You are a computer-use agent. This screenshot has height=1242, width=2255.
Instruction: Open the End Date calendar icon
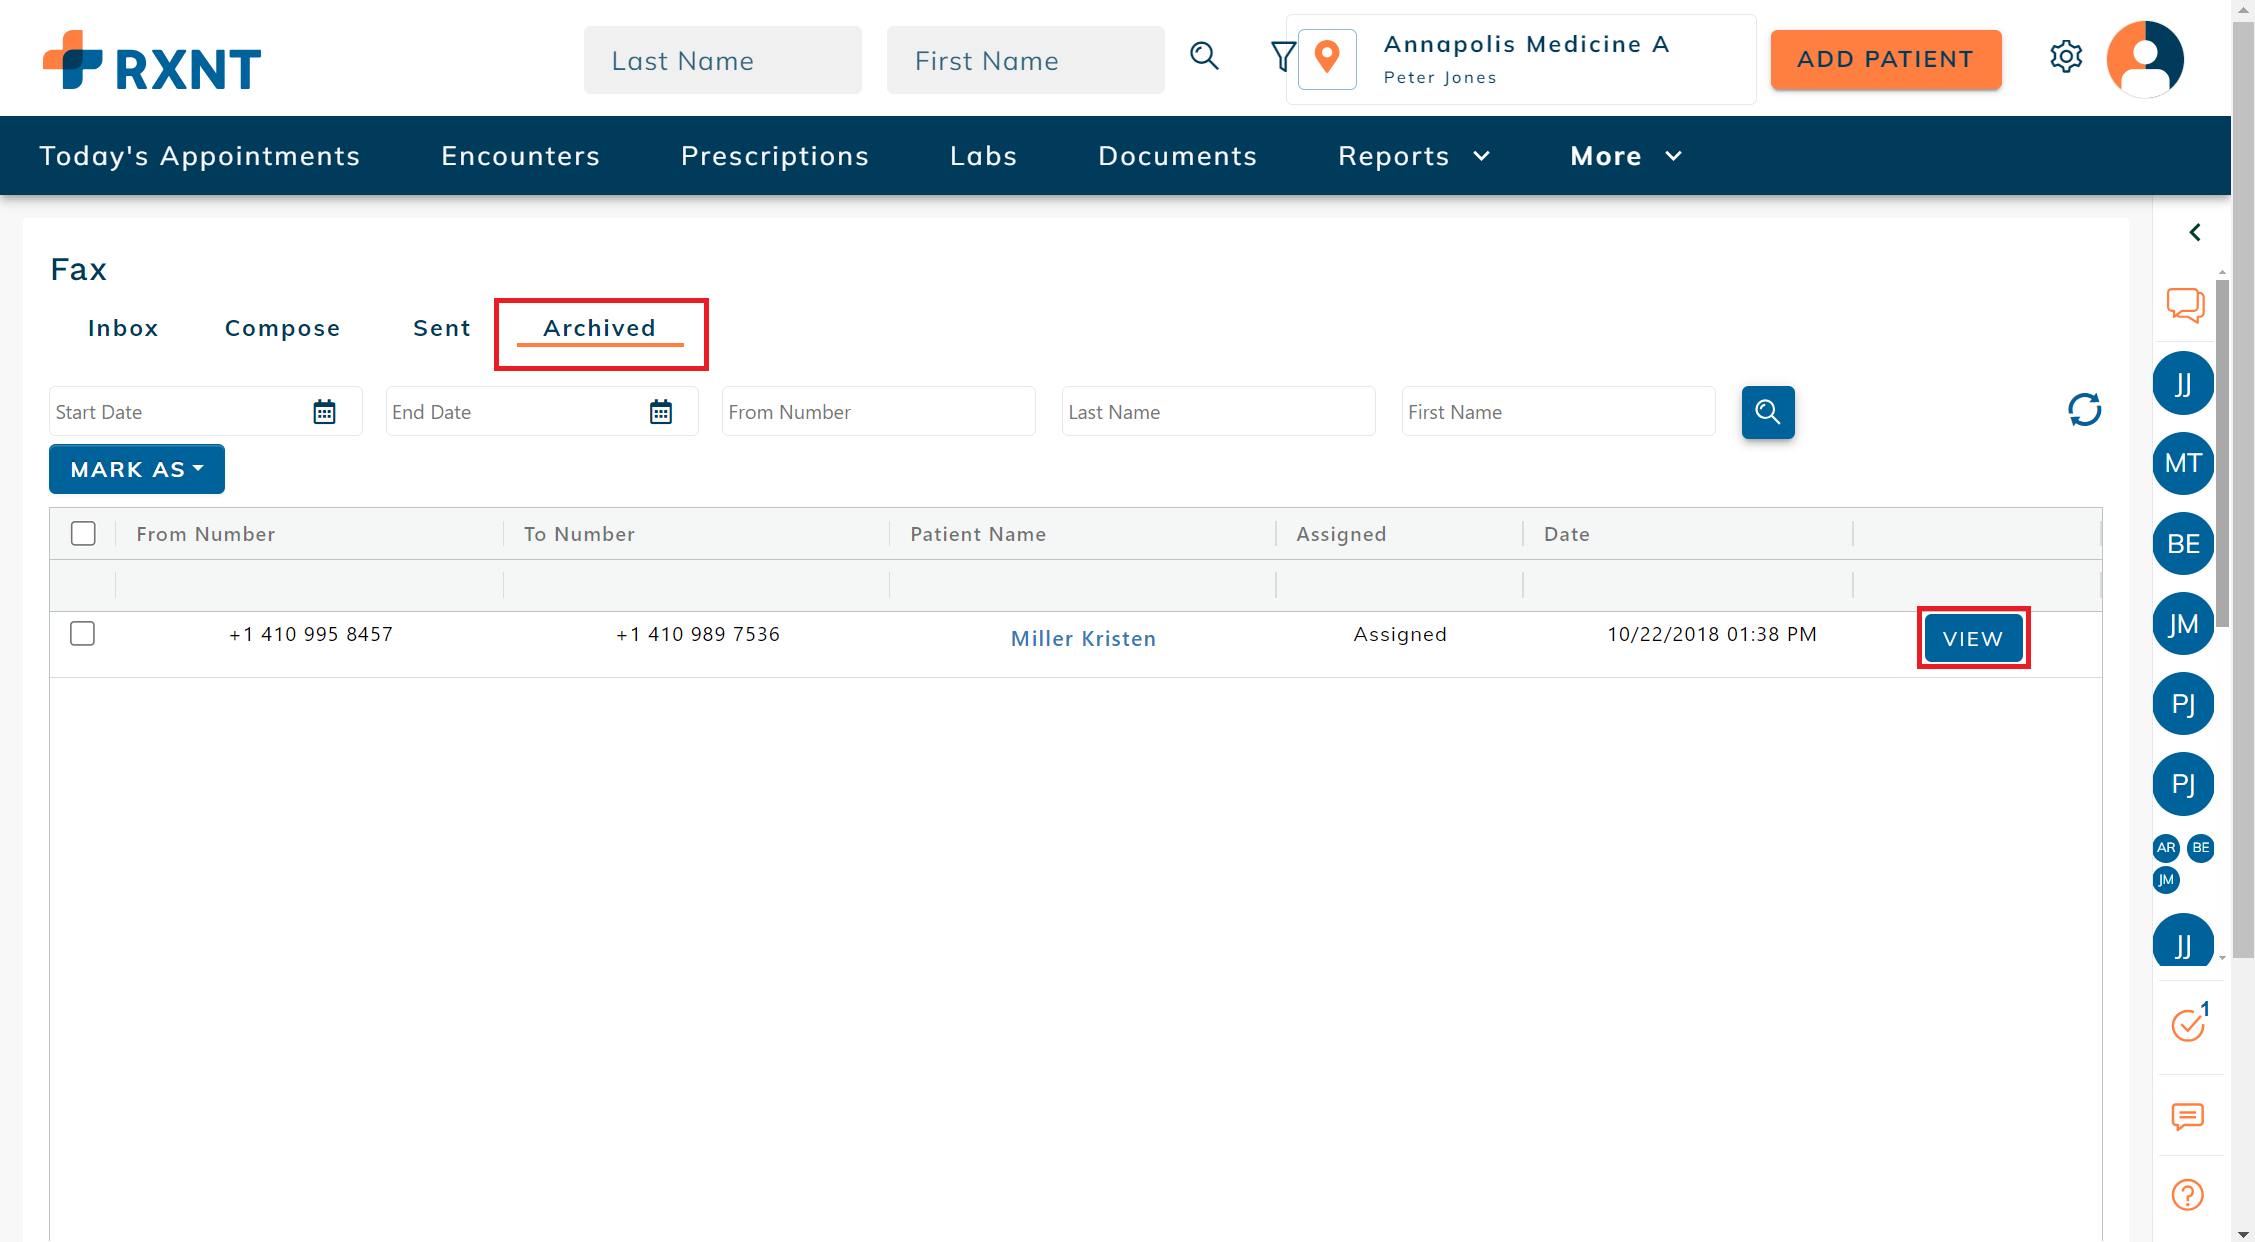[x=660, y=412]
